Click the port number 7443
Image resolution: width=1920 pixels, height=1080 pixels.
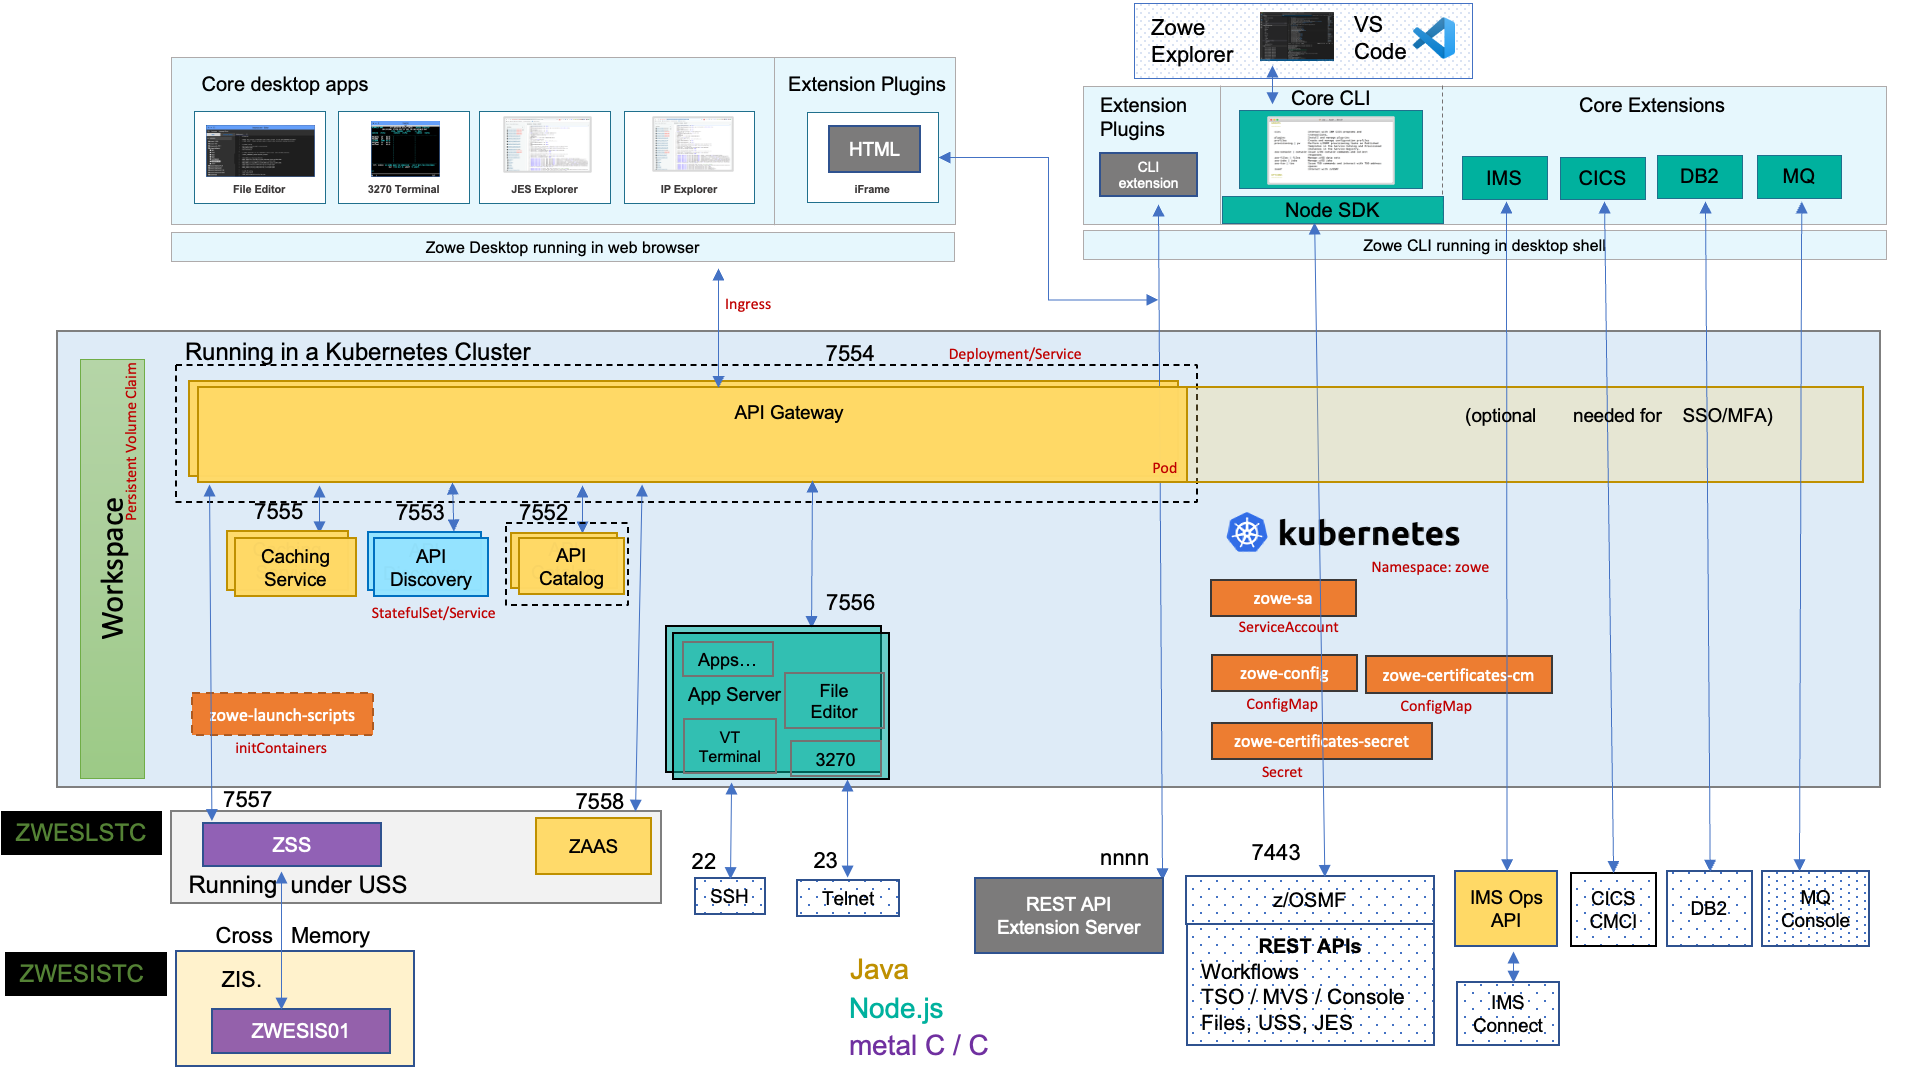[1276, 852]
